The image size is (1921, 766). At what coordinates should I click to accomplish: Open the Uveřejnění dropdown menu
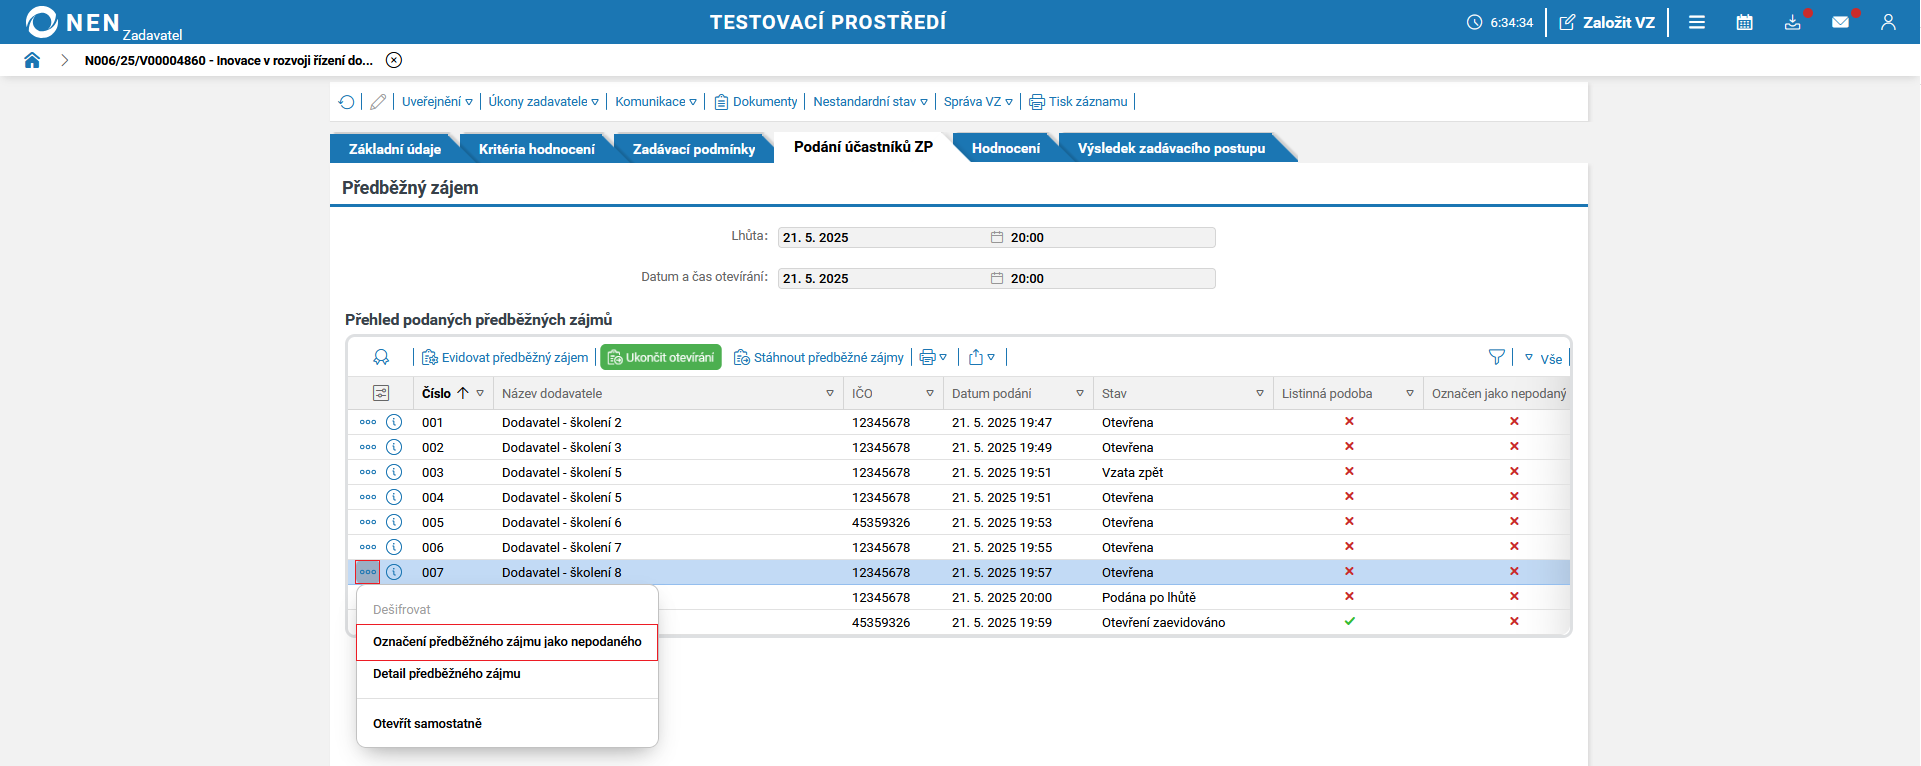coord(437,102)
